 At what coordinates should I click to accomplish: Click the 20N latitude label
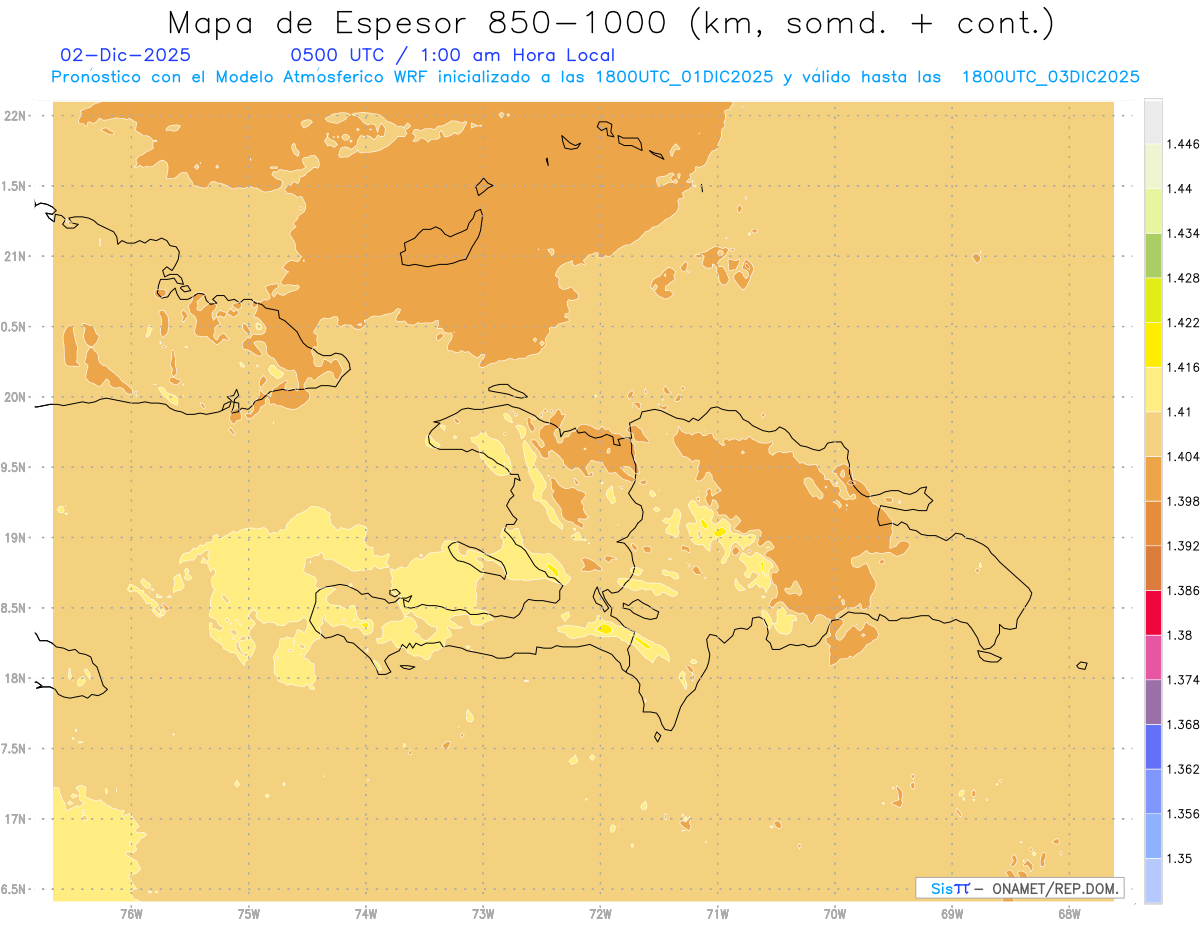tap(14, 397)
